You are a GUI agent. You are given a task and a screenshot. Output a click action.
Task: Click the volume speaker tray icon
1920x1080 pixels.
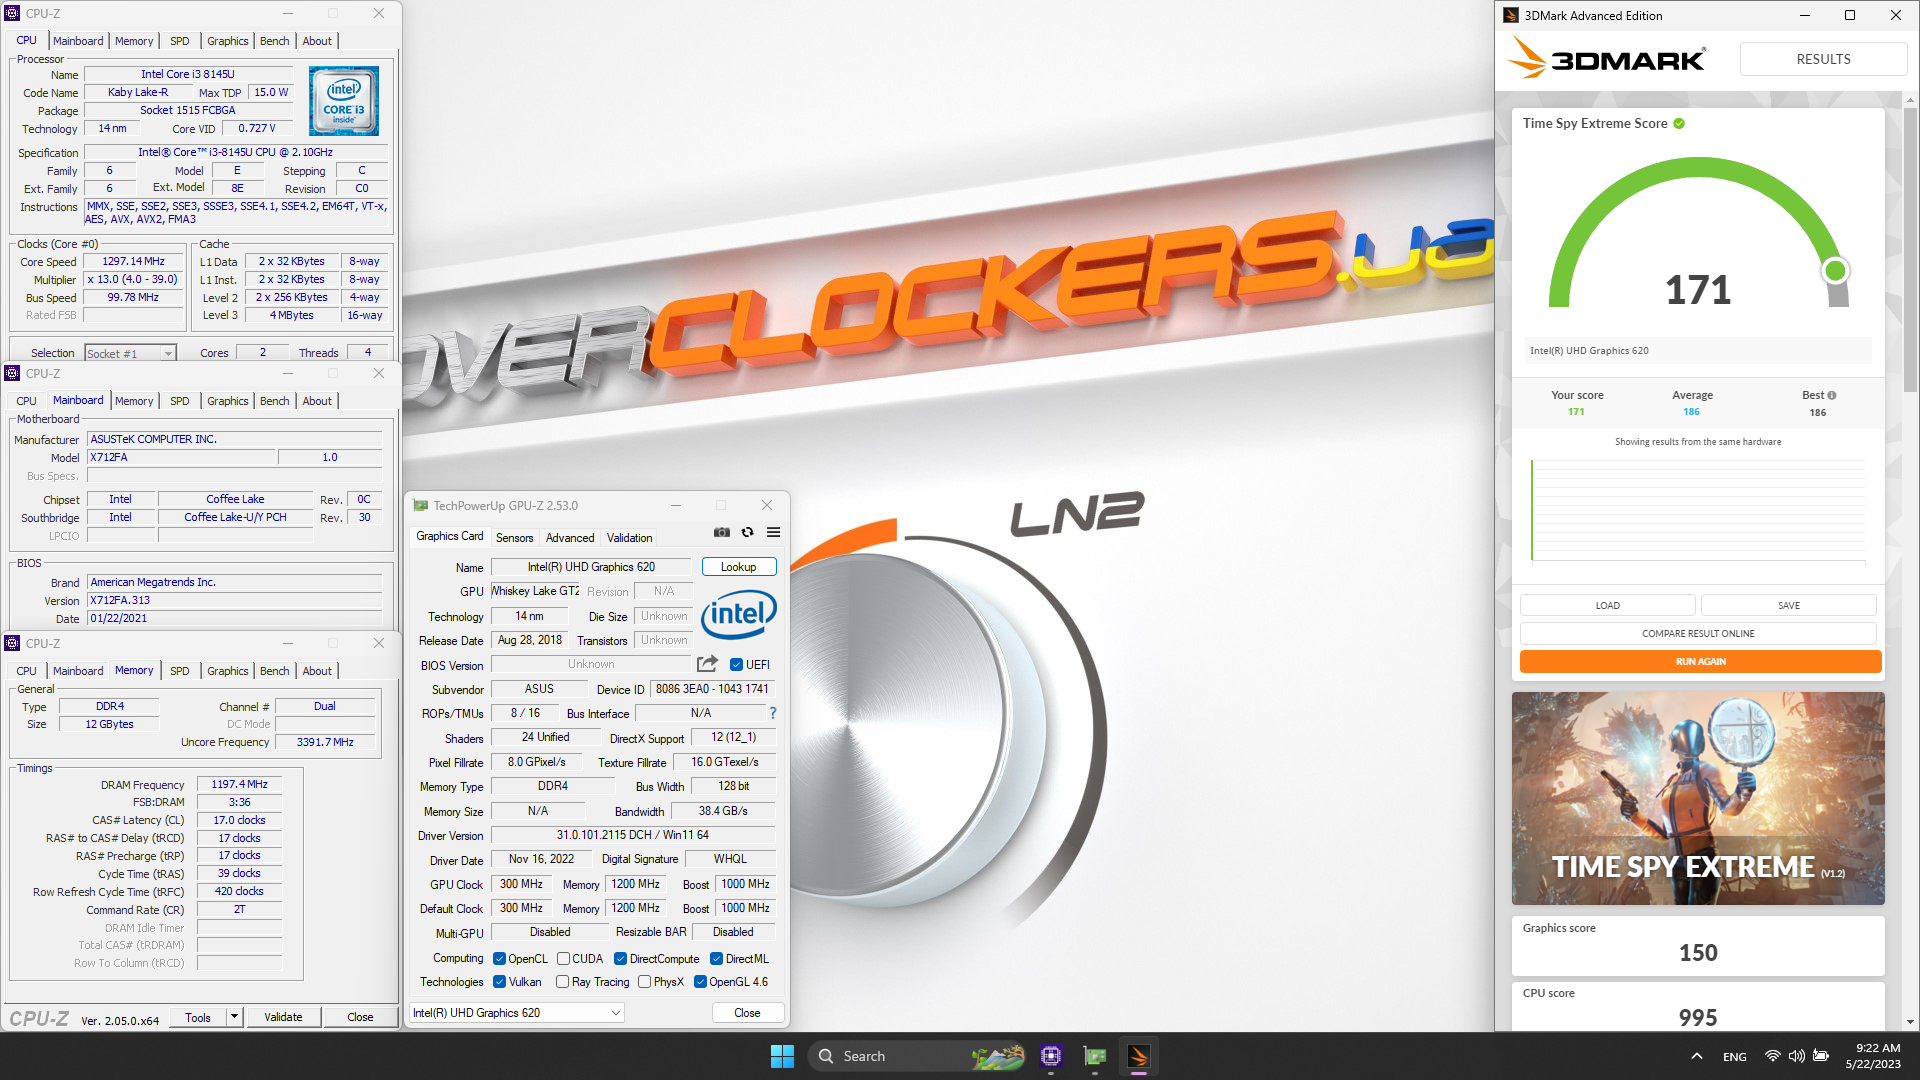pos(1796,1056)
